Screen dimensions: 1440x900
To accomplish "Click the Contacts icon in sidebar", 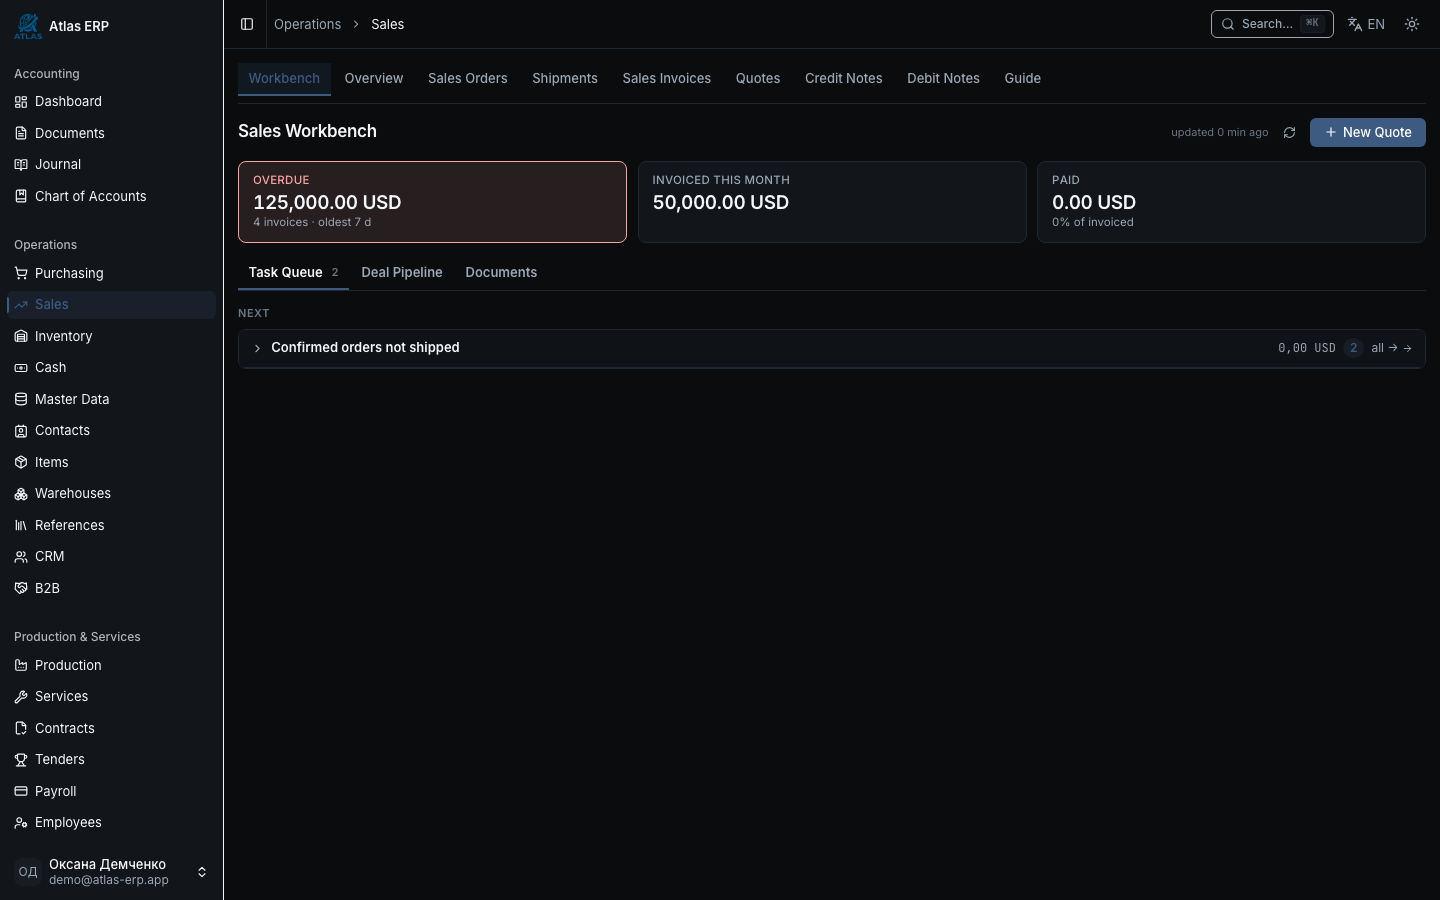I will (21, 431).
